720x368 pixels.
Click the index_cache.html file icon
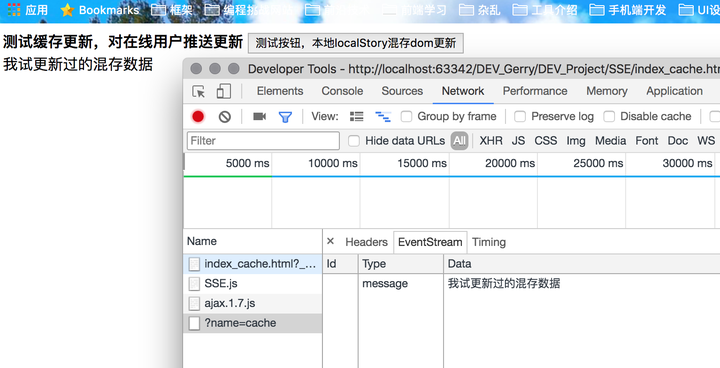pos(194,264)
